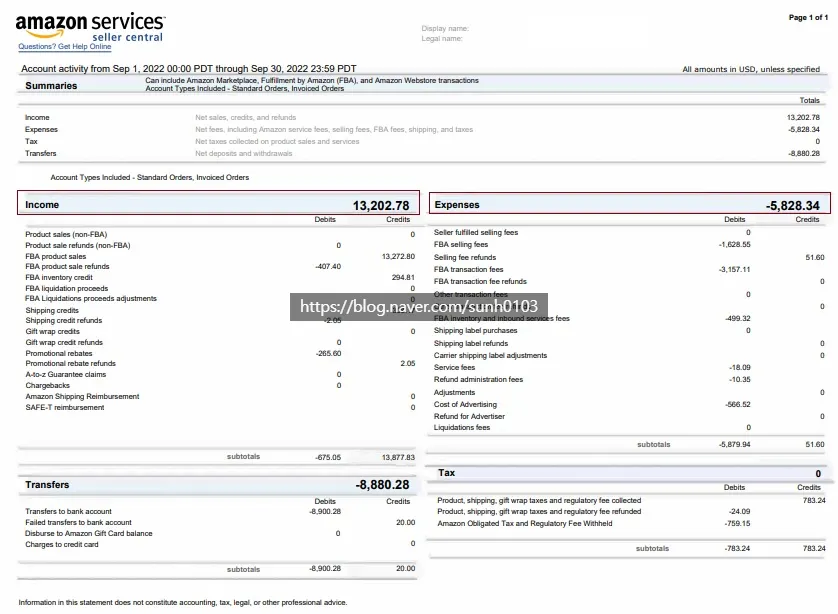Click Expenses subtotal debits -5,879.94
Image resolution: width=838 pixels, height=614 pixels.
click(734, 445)
